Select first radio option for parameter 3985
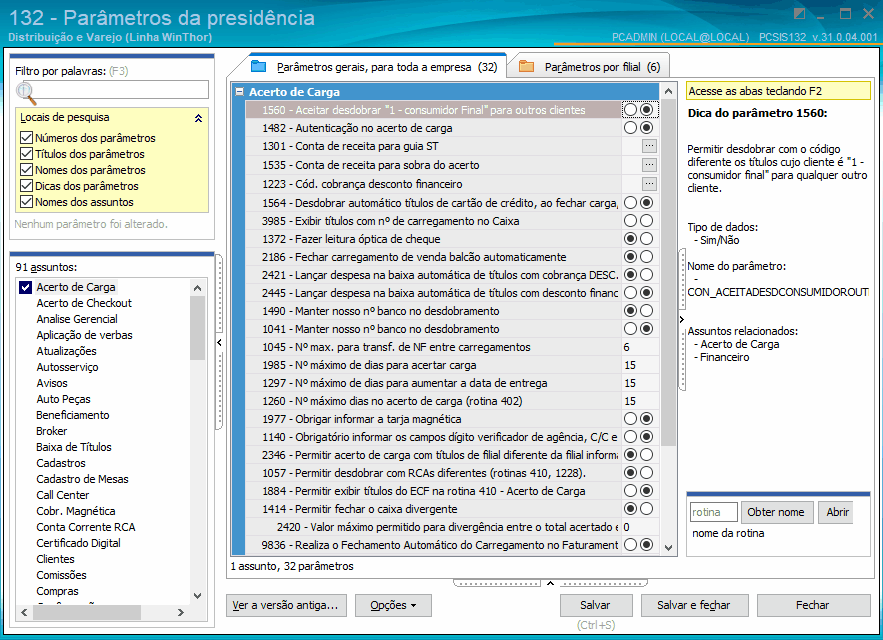Viewport: 883px width, 640px height. point(630,221)
